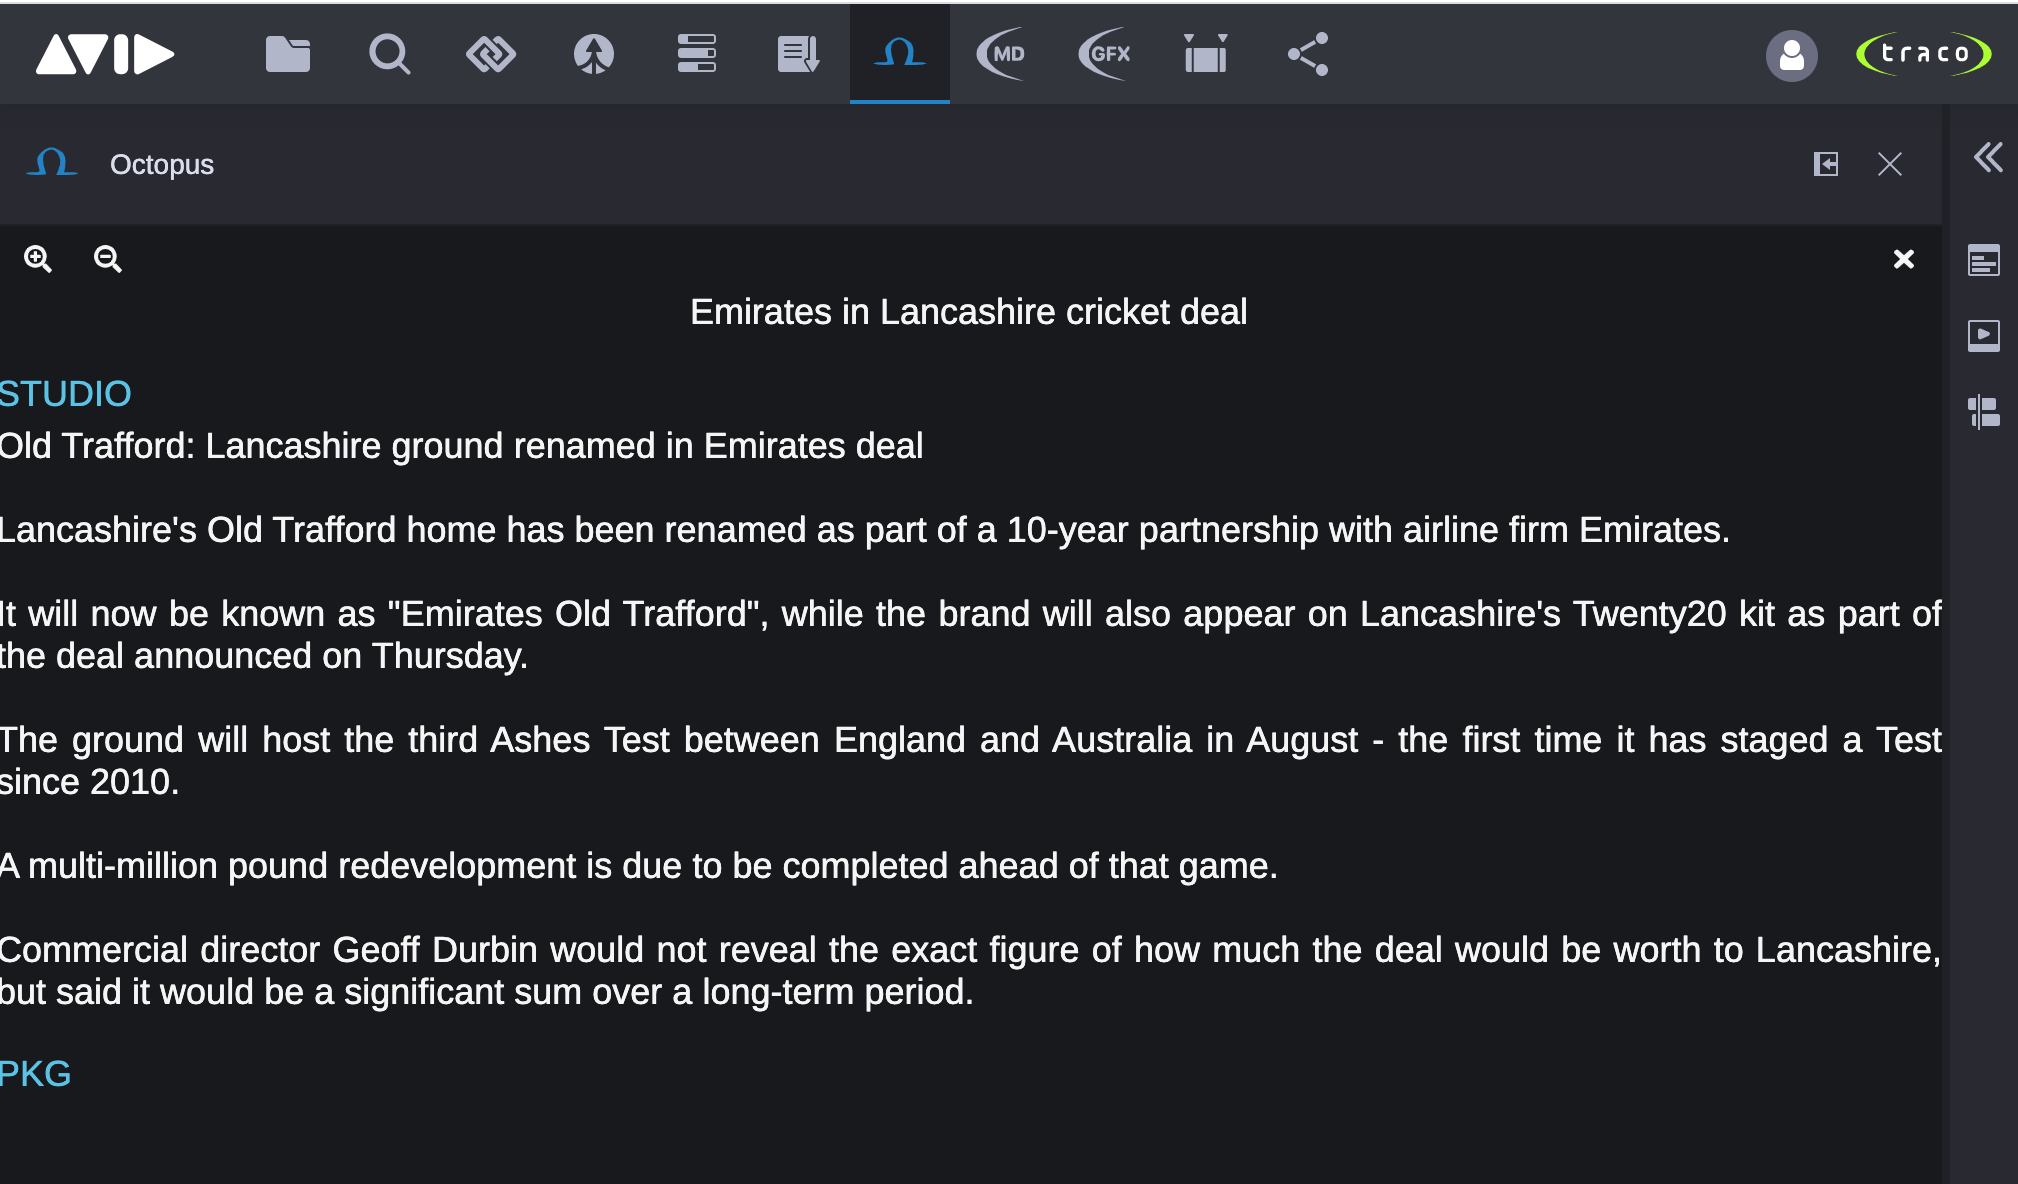Close the story viewer with X

(x=1904, y=259)
